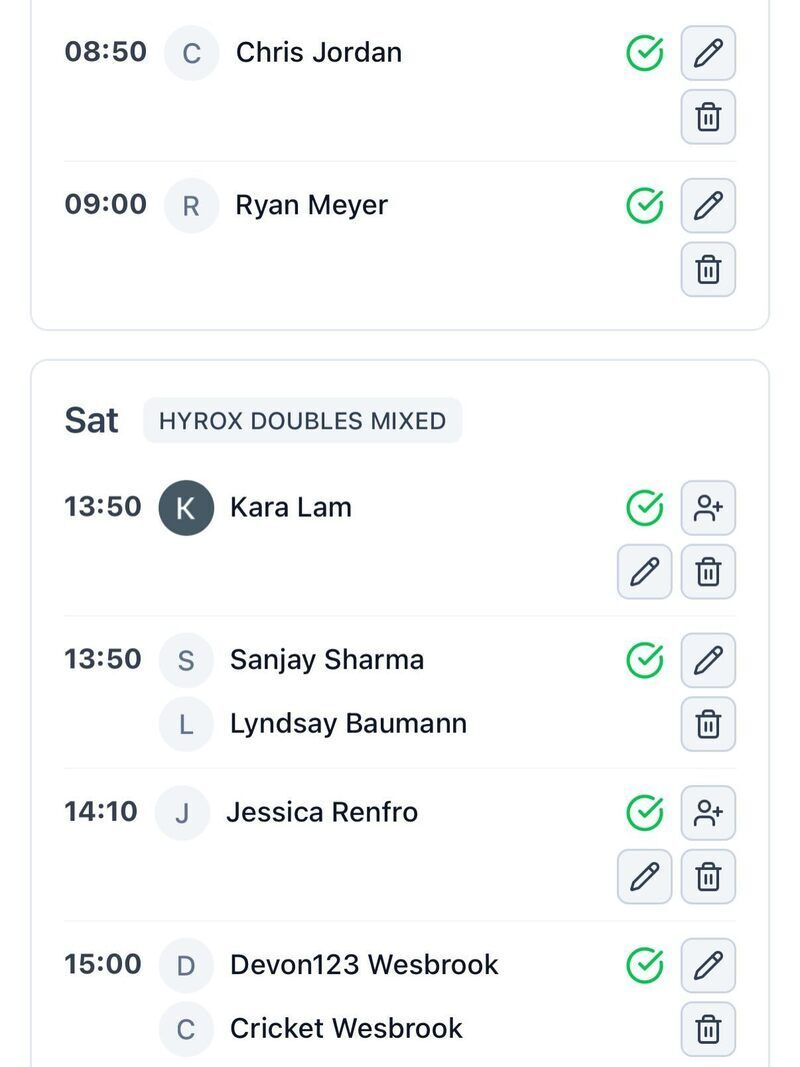800x1067 pixels.
Task: Delete Kara Lam's 13:50 entry
Action: tap(708, 572)
